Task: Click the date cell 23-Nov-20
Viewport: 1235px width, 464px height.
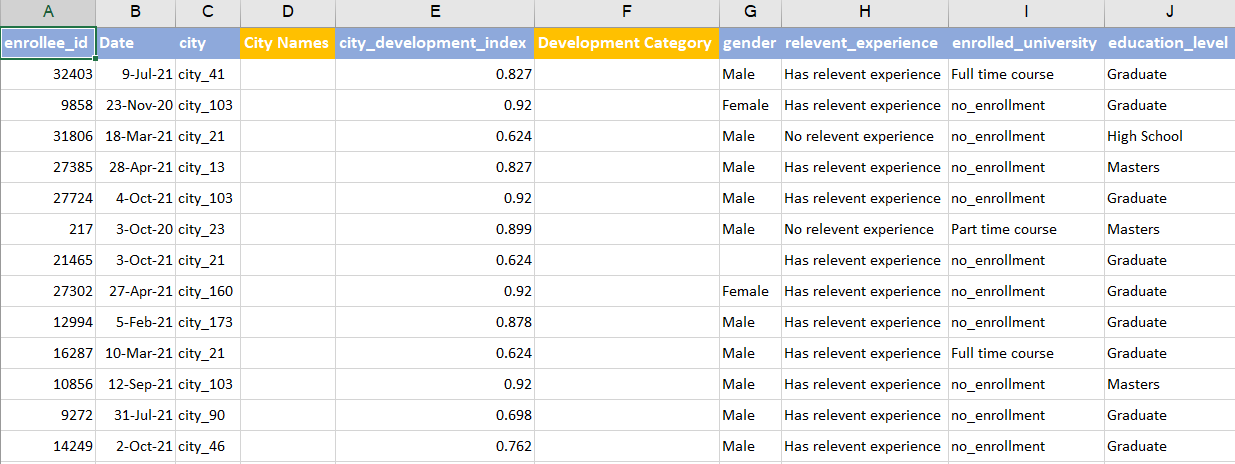Action: coord(136,105)
